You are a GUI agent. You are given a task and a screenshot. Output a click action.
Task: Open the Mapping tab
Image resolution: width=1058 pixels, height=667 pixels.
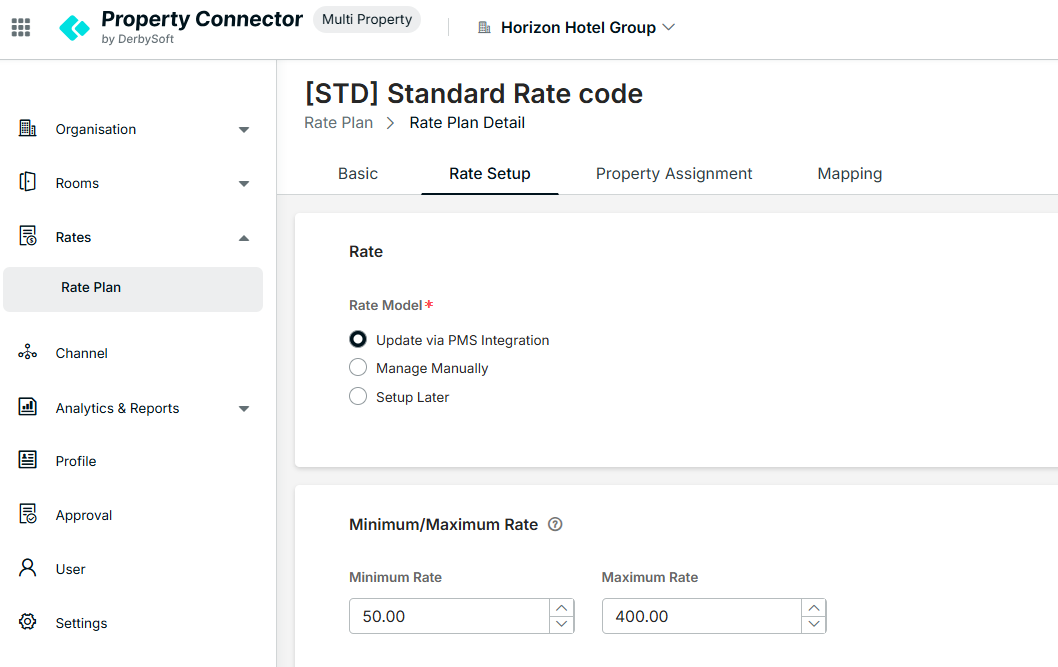[x=849, y=173]
